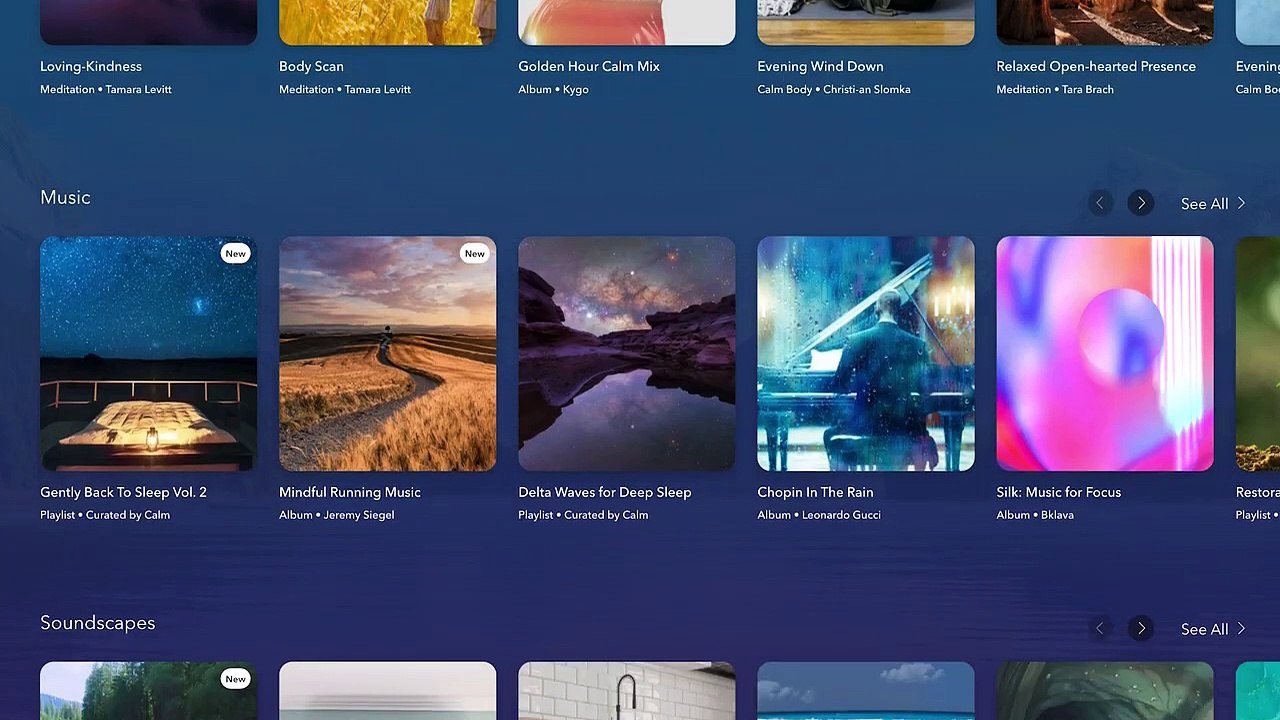The image size is (1280, 720).
Task: Open See All for Music section
Action: [1213, 204]
